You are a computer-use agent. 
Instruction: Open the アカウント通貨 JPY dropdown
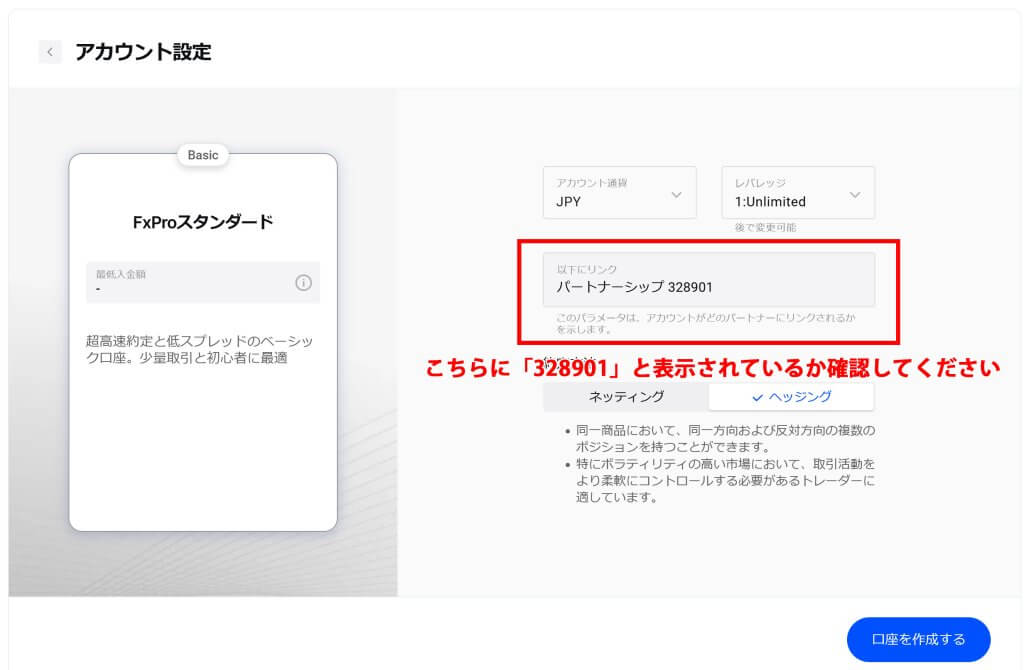(x=620, y=193)
